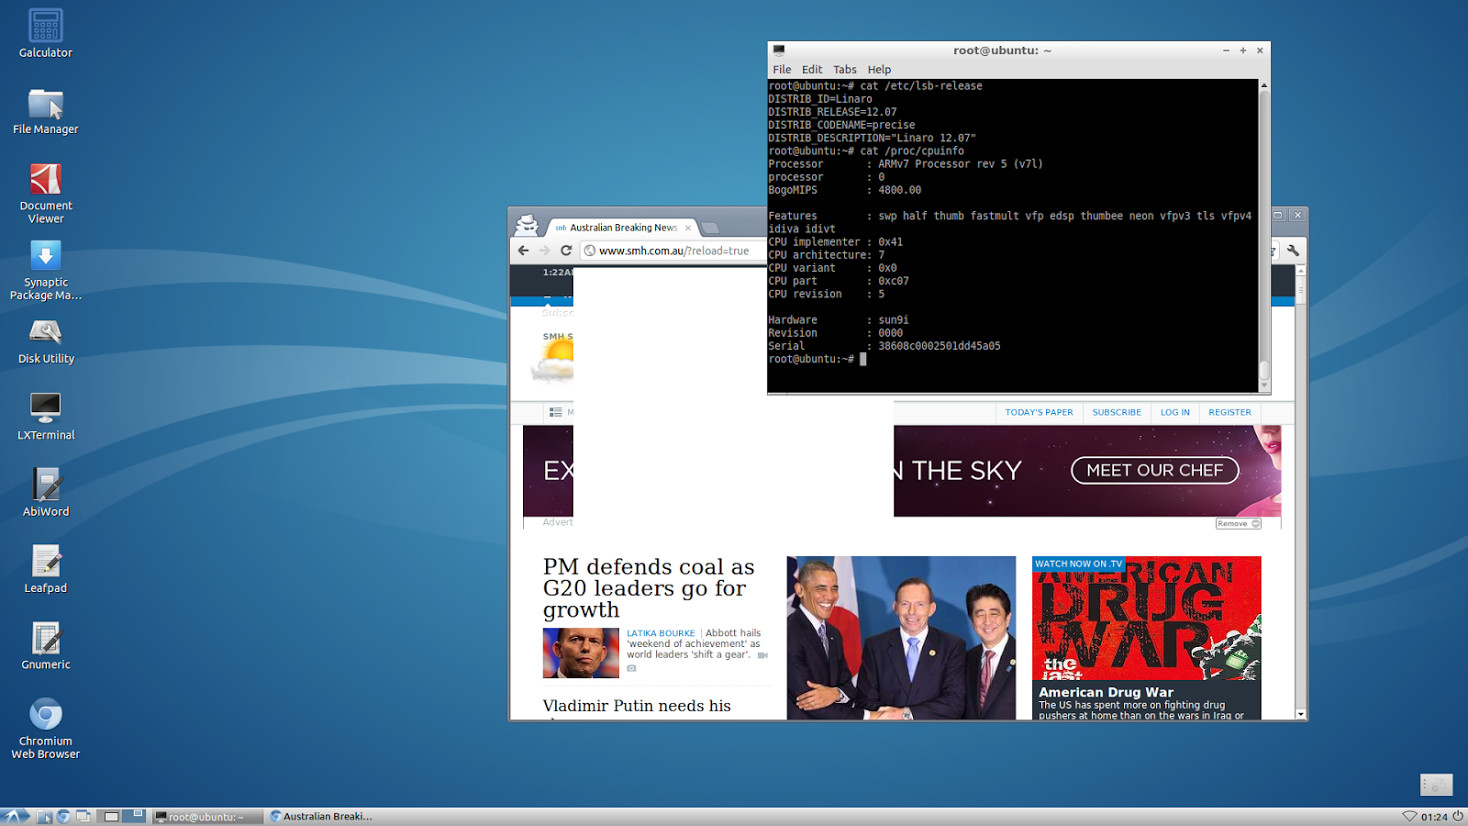Open a new Chromium tab
Viewport: 1468px width, 826px height.
[x=711, y=227]
